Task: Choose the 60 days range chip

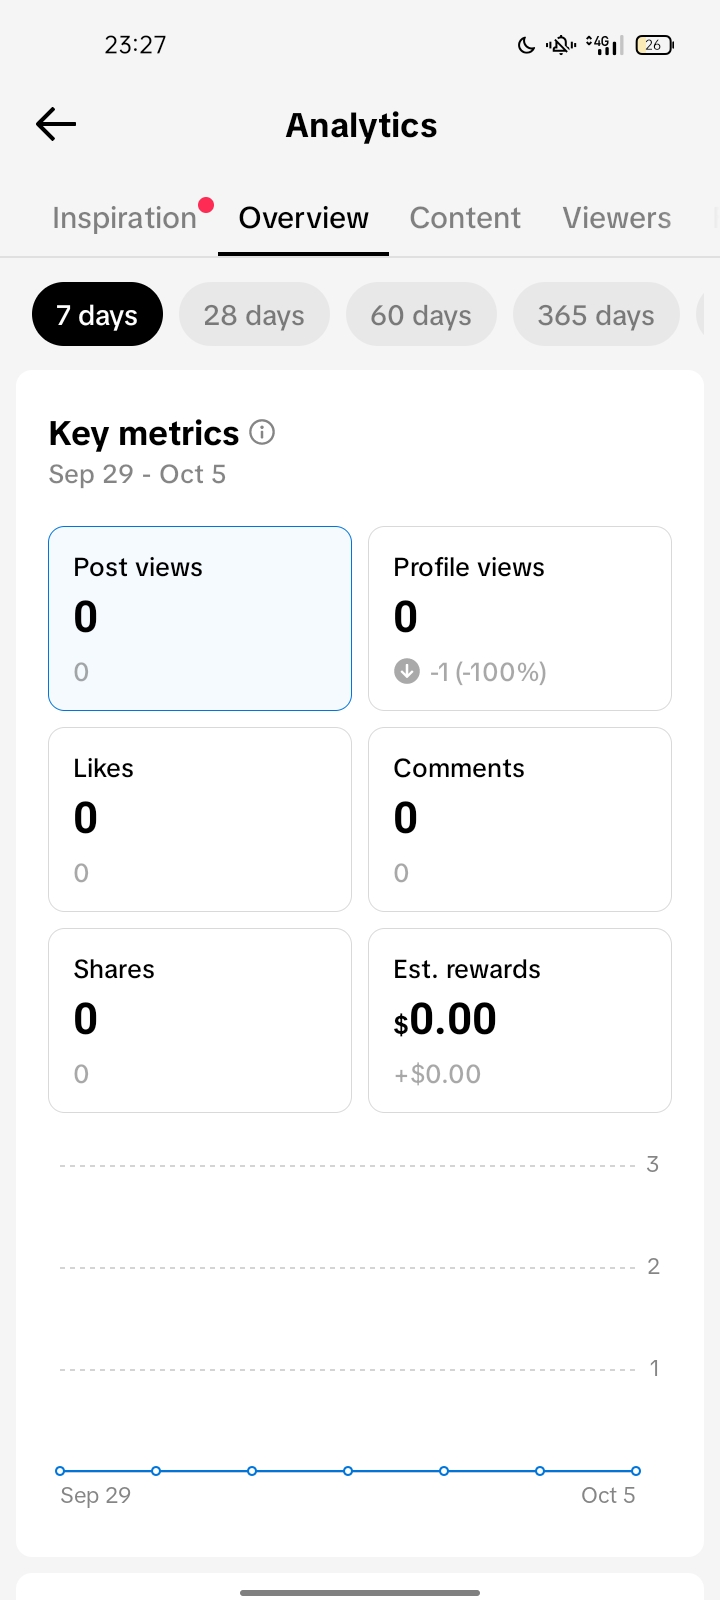Action: (421, 315)
